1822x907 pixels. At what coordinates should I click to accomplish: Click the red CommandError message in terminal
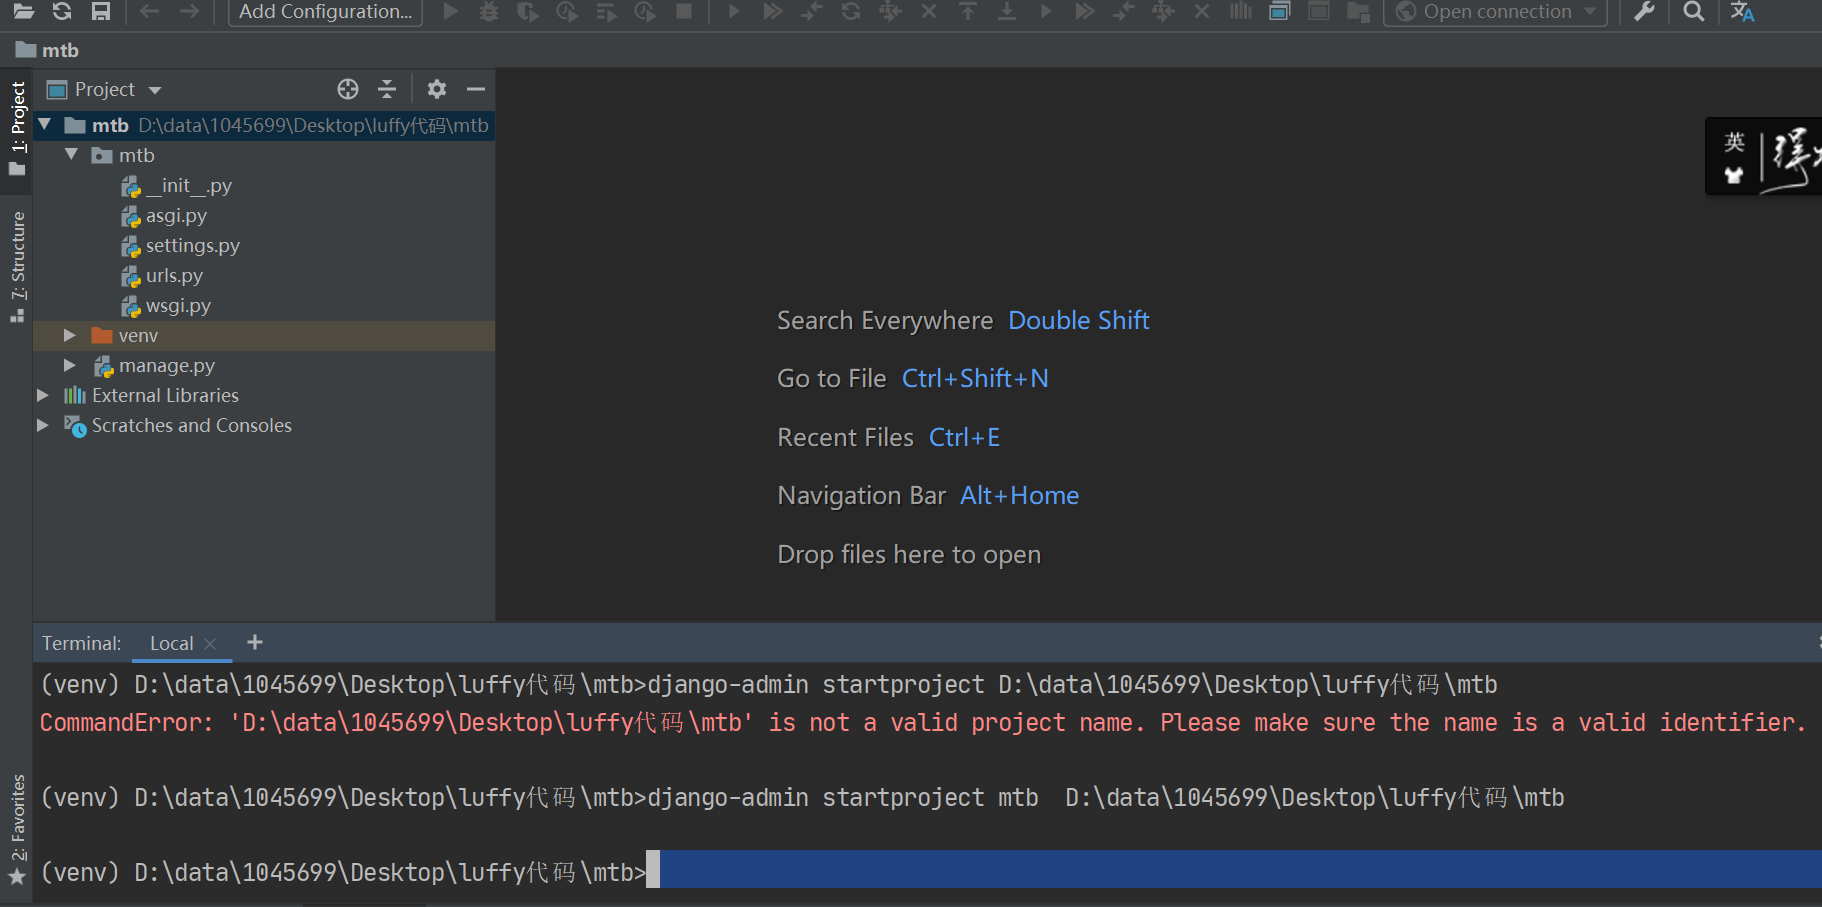tap(923, 722)
